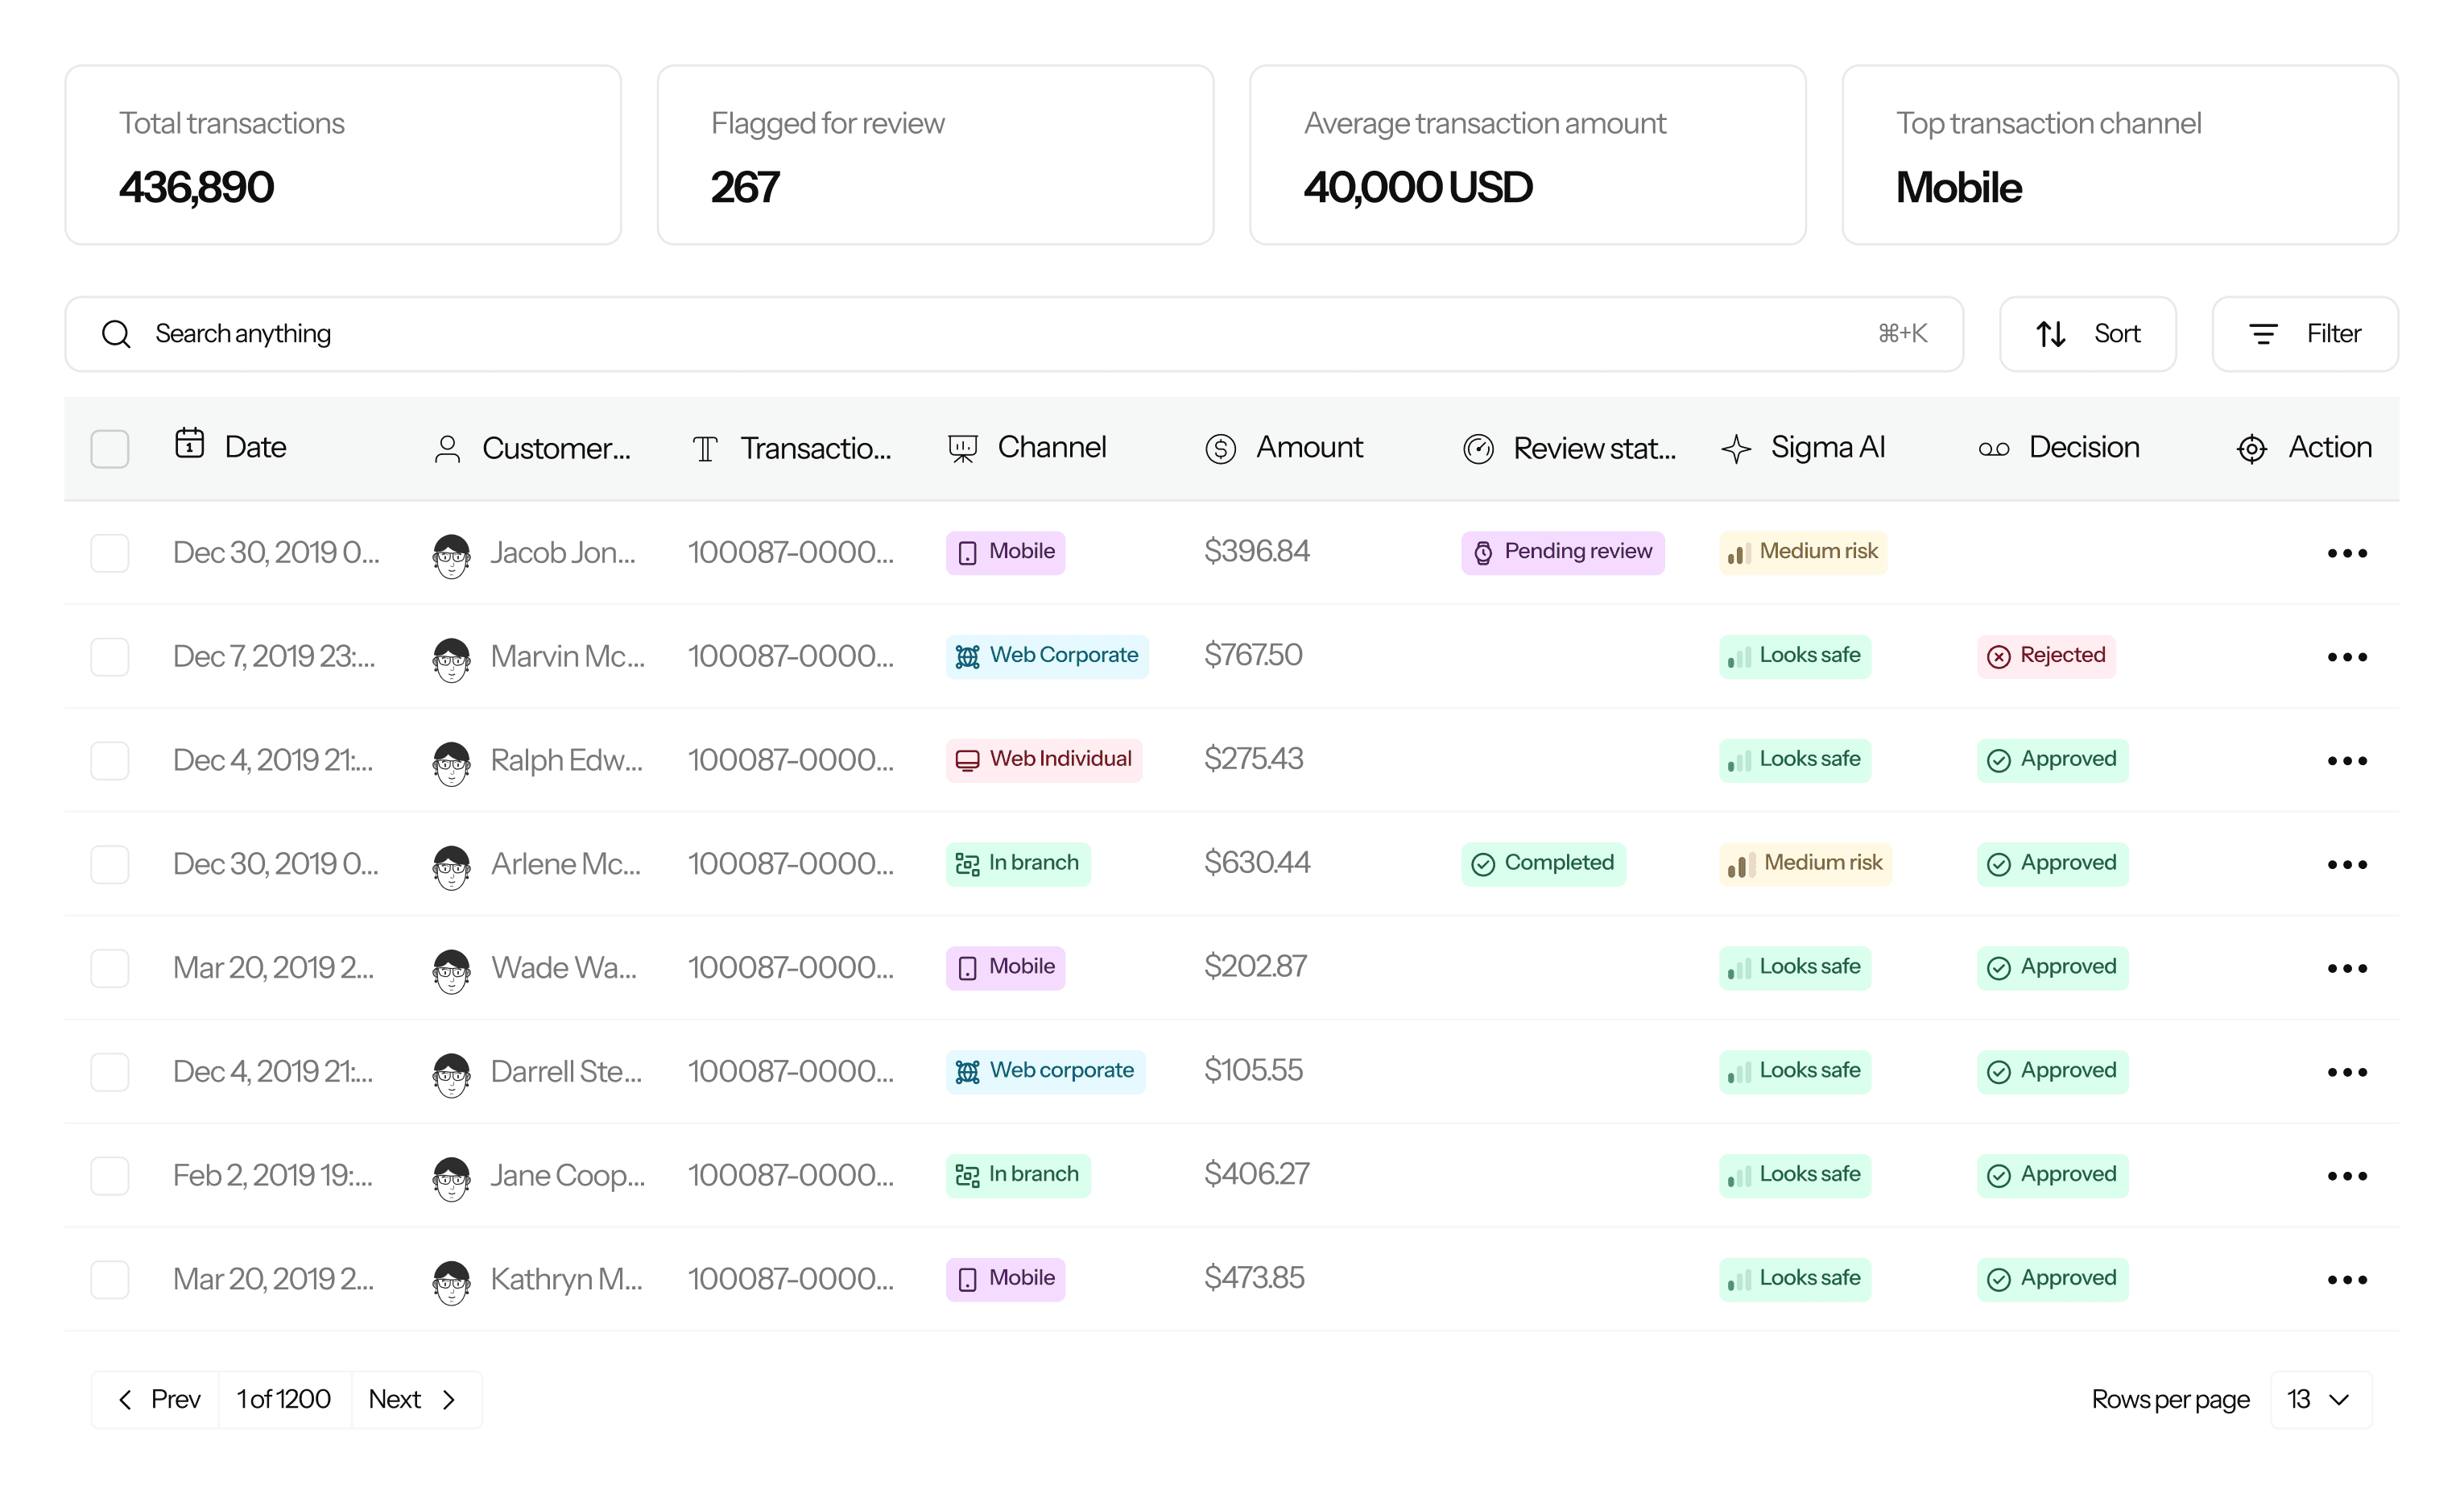Open the Rows per page dropdown
Image resolution: width=2464 pixels, height=1498 pixels.
(x=2320, y=1399)
